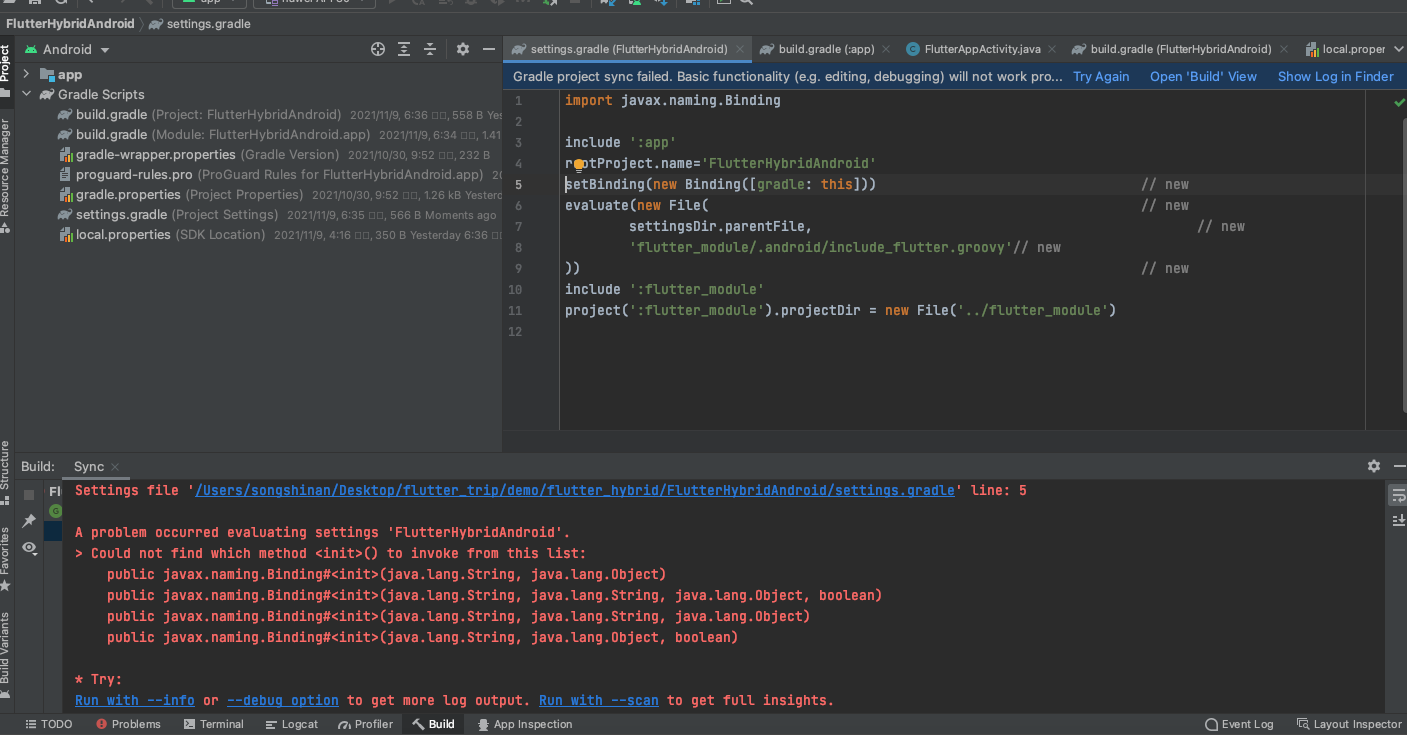Expand the app module node
Image resolution: width=1407 pixels, height=735 pixels.
tap(27, 75)
